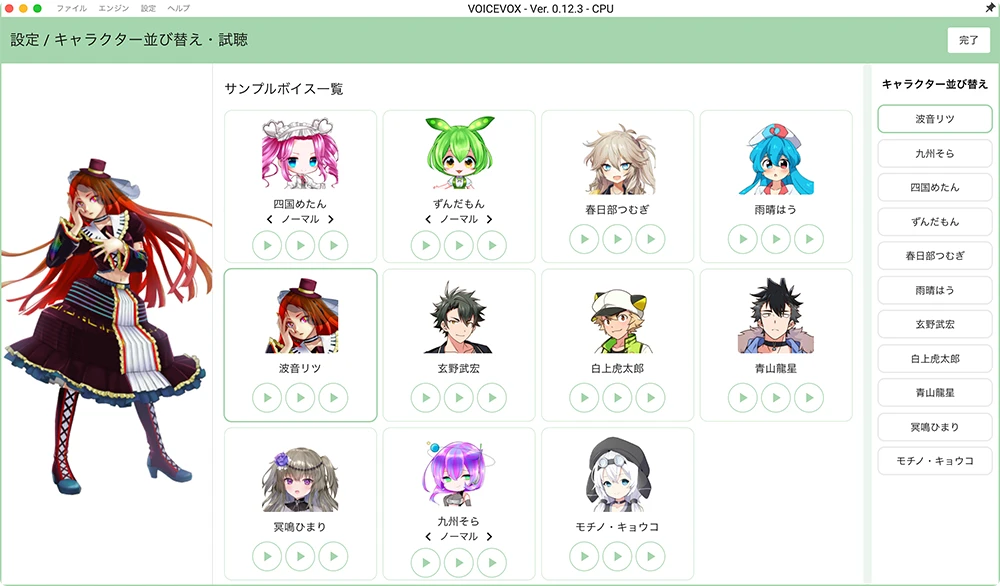This screenshot has width=1000, height=586.
Task: Switch ずんだもん to previous voice style
Action: [428, 219]
